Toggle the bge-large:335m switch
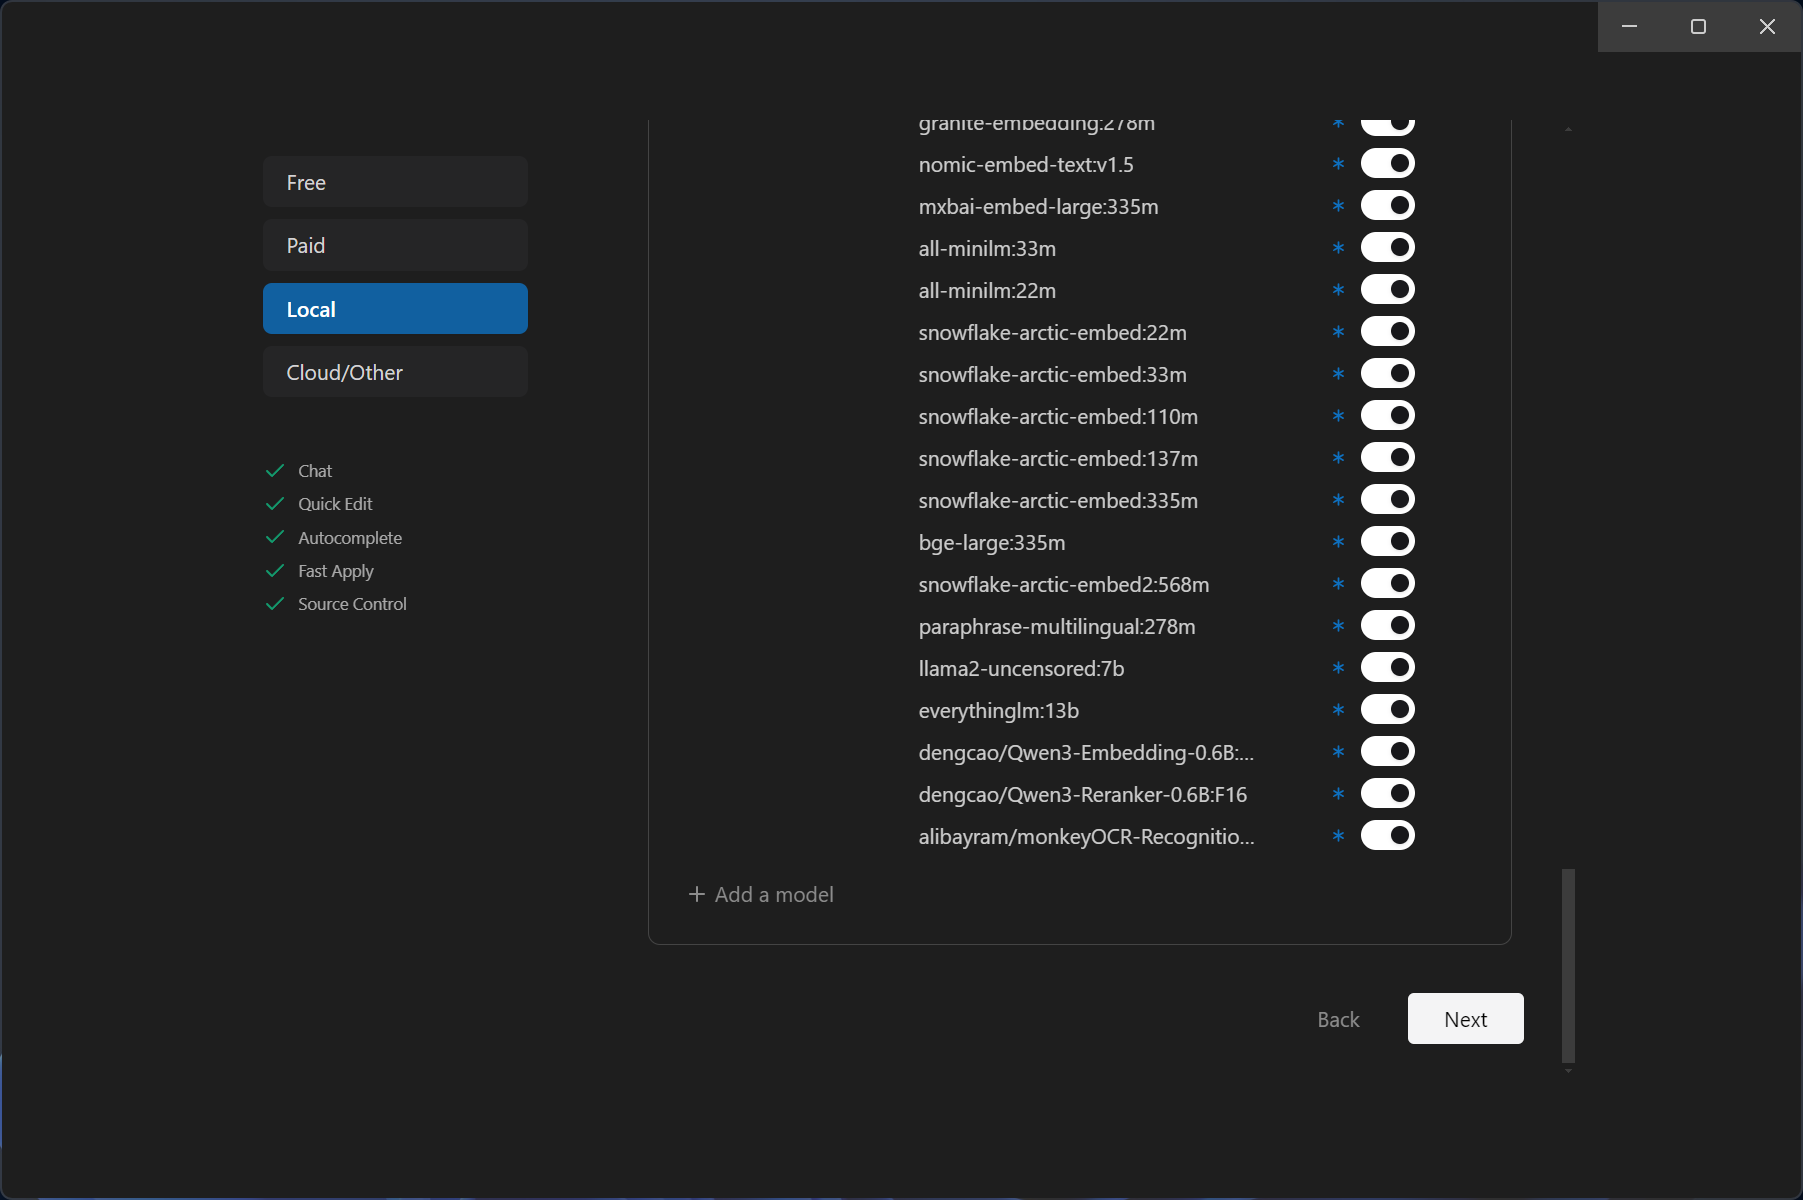 1388,541
